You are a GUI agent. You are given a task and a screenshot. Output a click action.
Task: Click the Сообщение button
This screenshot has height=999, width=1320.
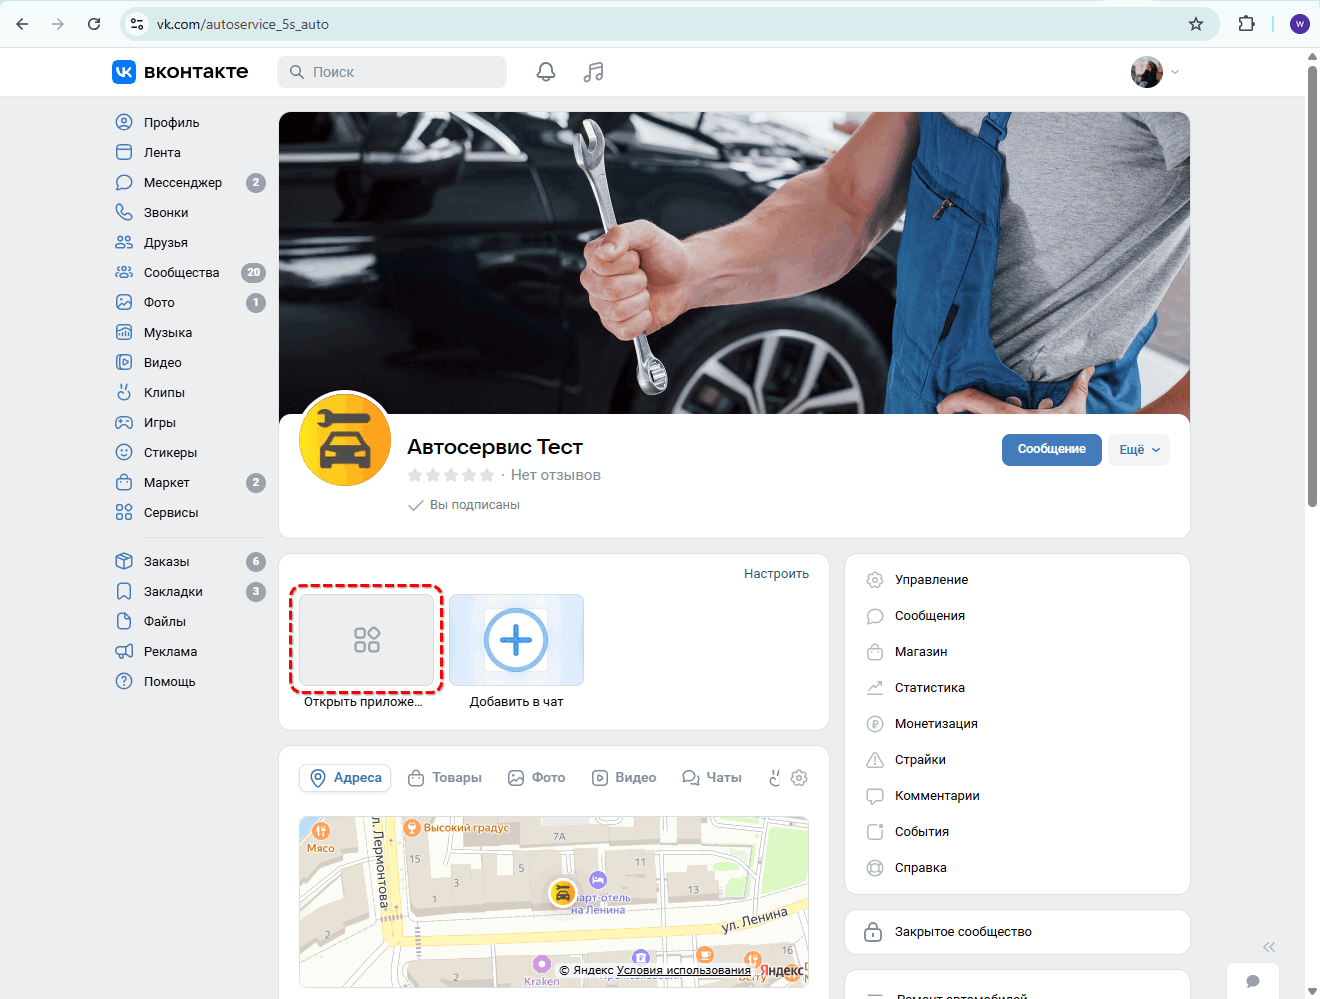point(1051,450)
